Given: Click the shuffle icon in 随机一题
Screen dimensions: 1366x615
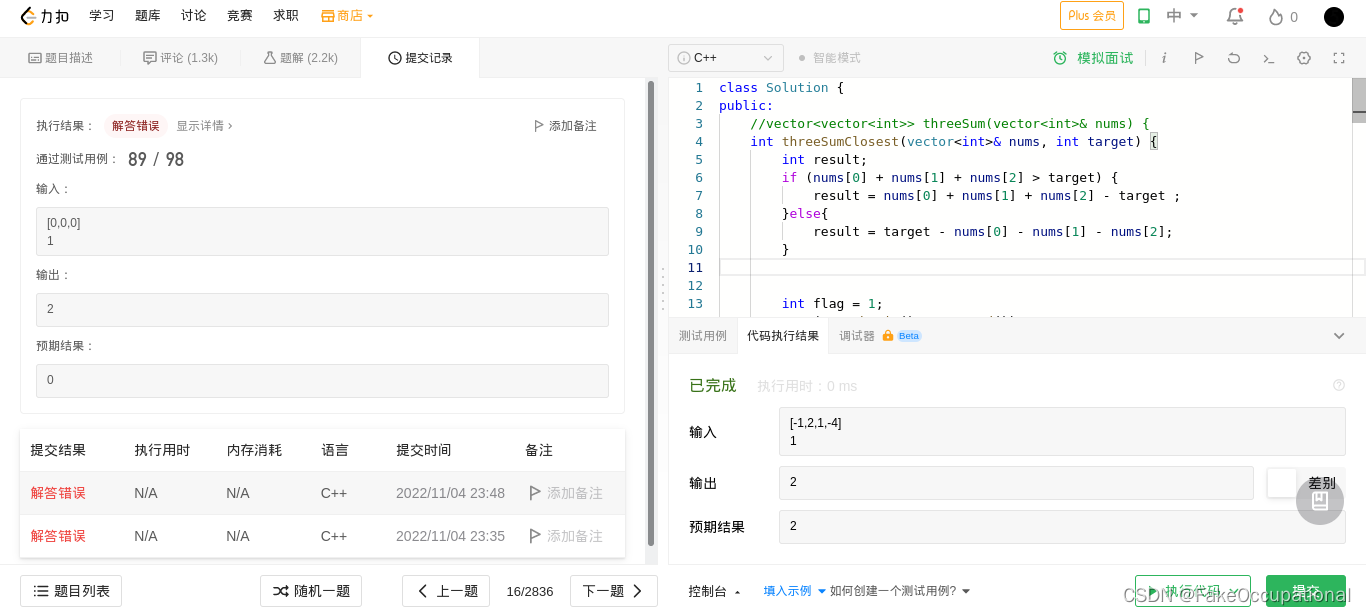Looking at the screenshot, I should (x=280, y=591).
